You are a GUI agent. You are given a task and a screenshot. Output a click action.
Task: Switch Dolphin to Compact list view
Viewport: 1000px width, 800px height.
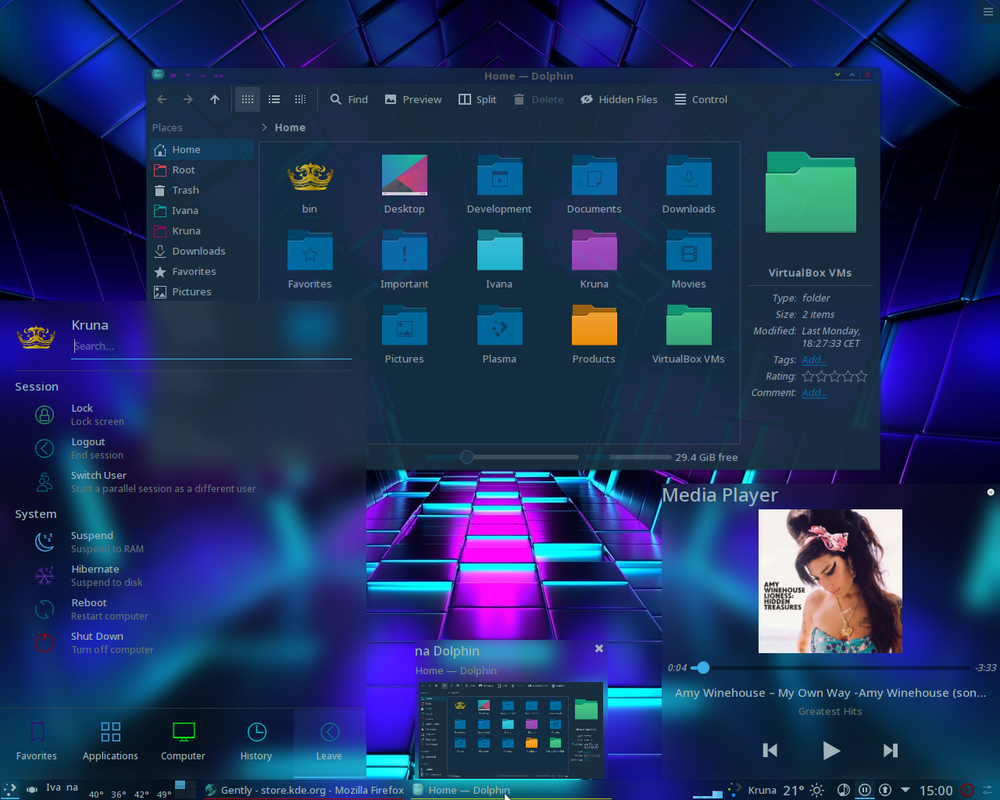274,100
